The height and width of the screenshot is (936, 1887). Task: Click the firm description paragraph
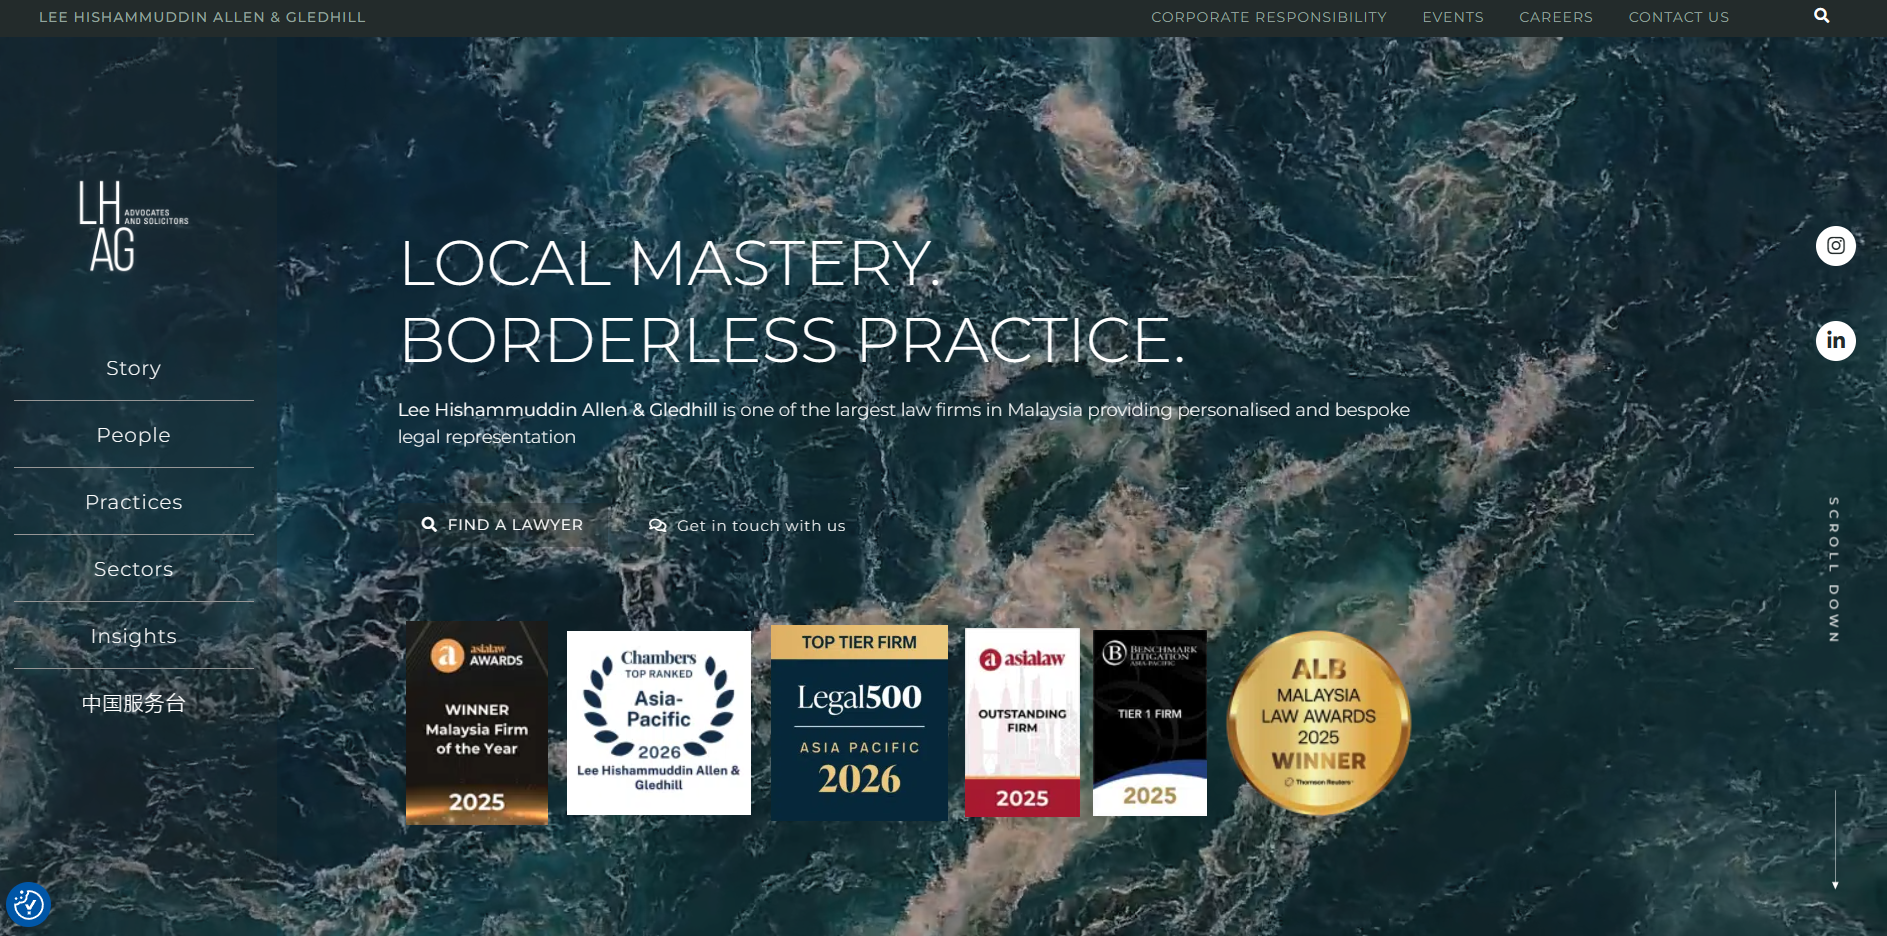pos(904,423)
